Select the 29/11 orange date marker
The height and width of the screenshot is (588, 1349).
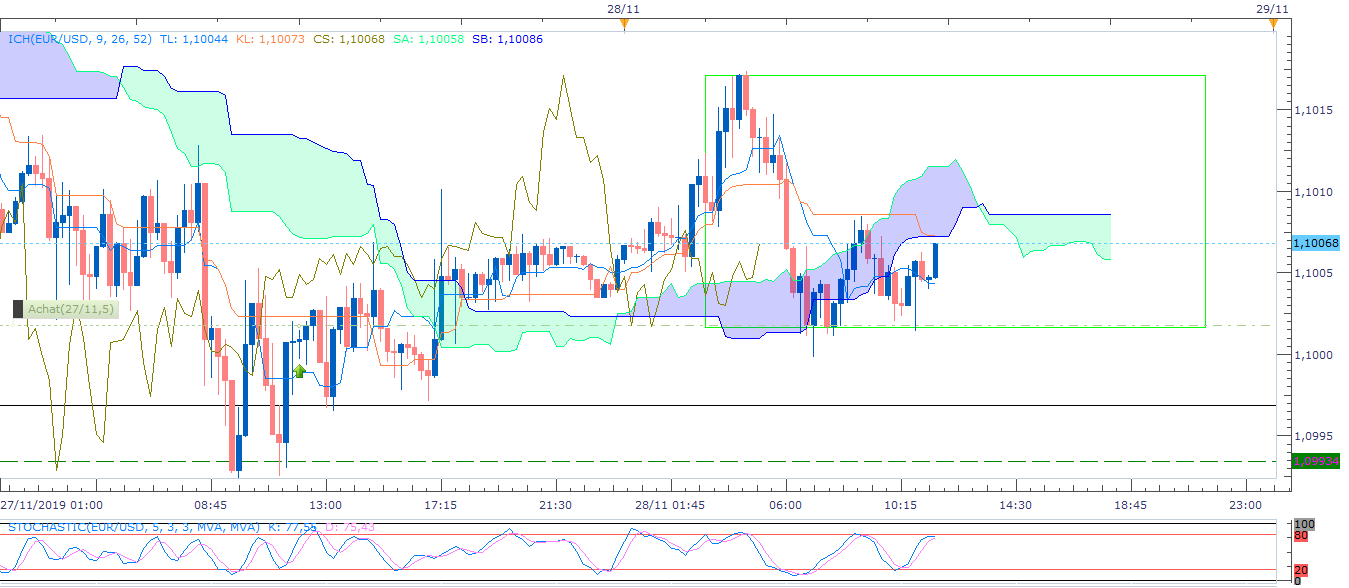coord(1273,25)
